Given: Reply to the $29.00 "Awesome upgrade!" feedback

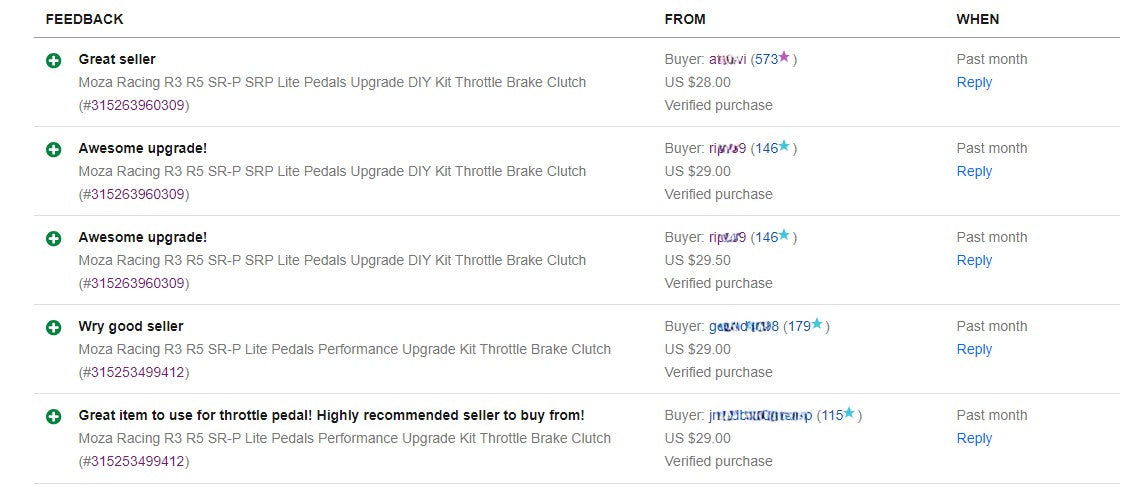Looking at the screenshot, I should [x=974, y=171].
